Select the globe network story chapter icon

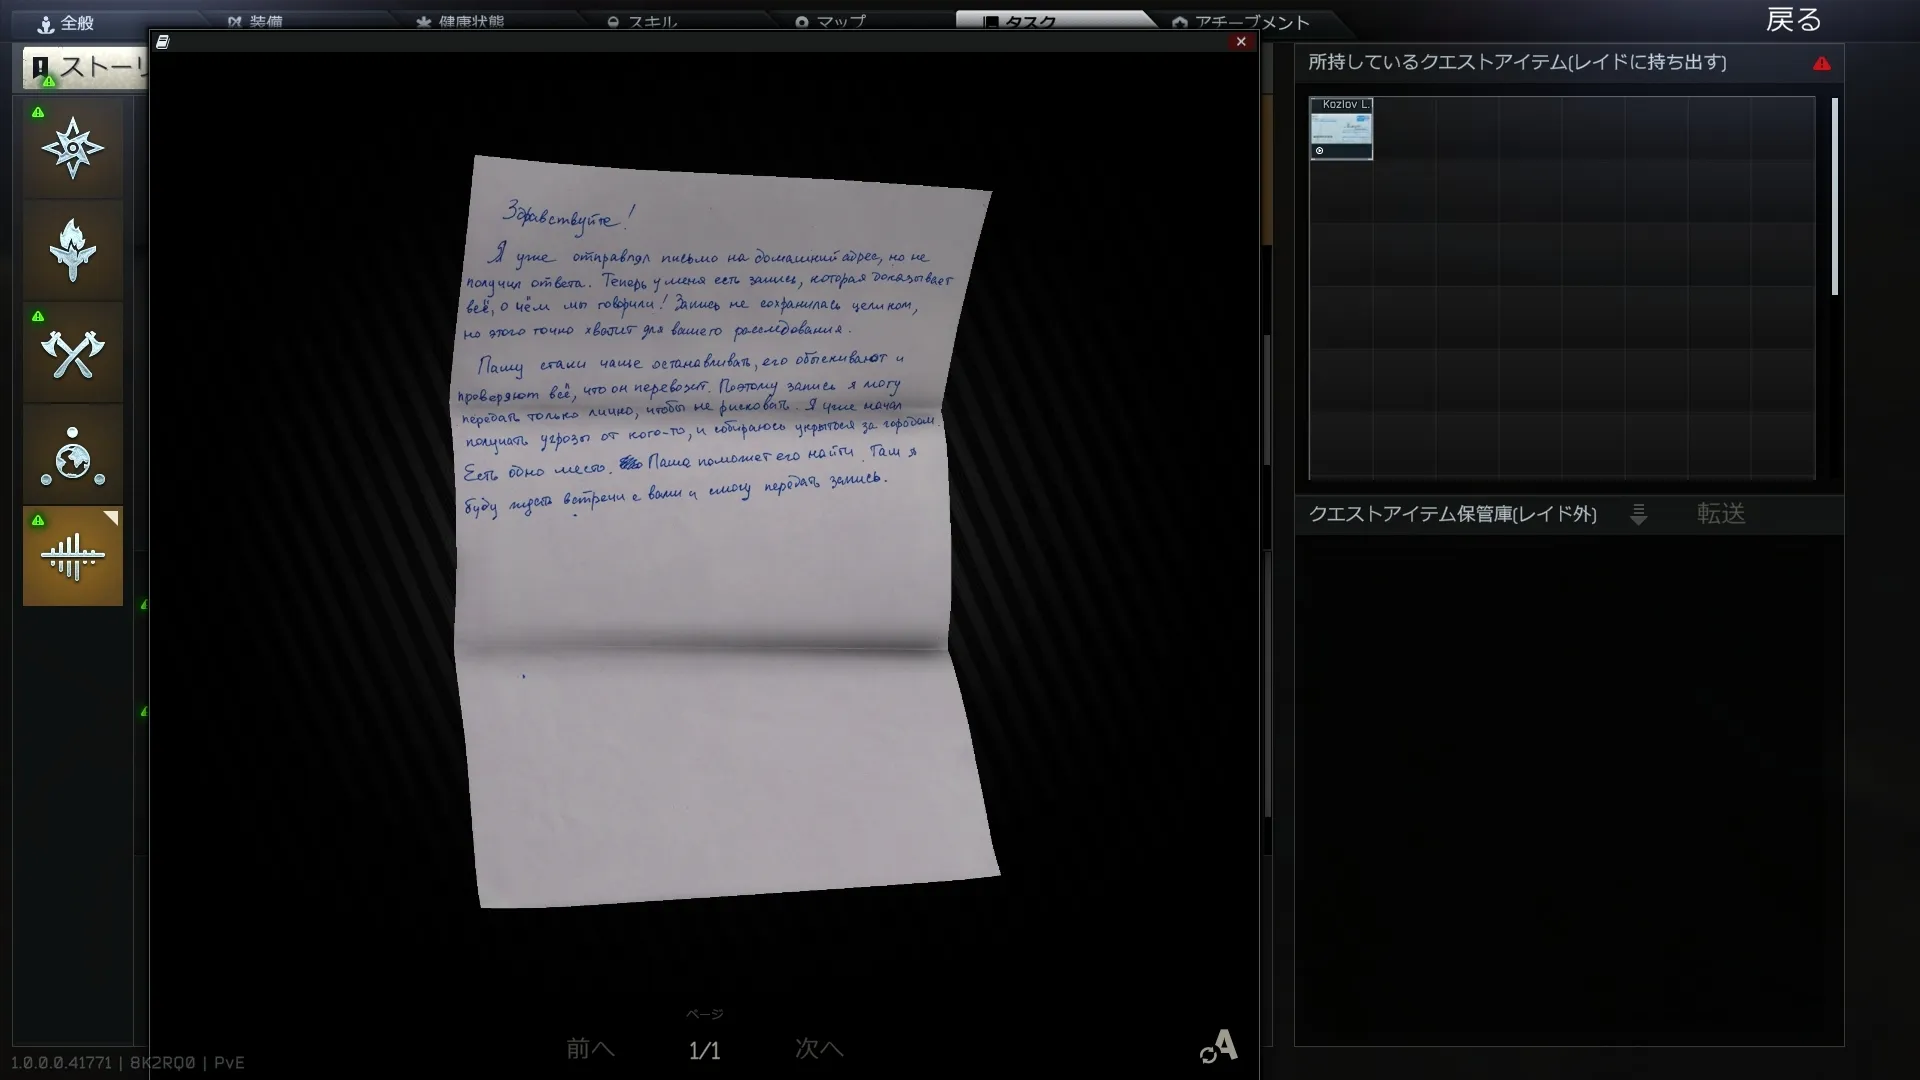(73, 456)
